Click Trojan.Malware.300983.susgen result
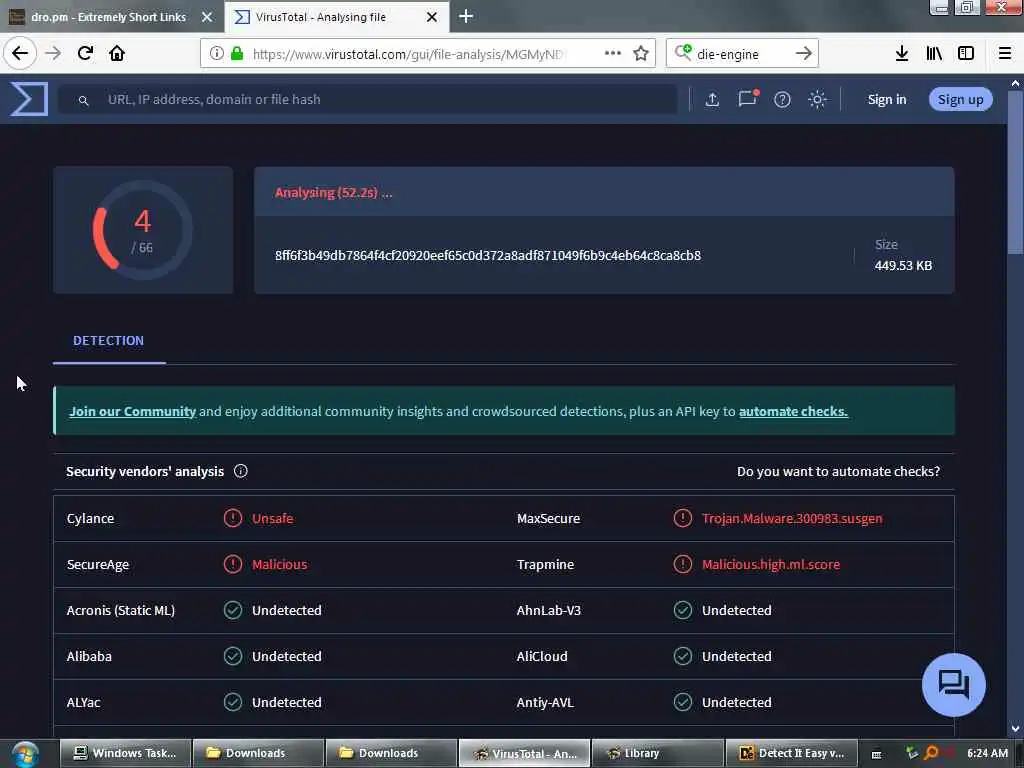The width and height of the screenshot is (1024, 768). point(792,518)
